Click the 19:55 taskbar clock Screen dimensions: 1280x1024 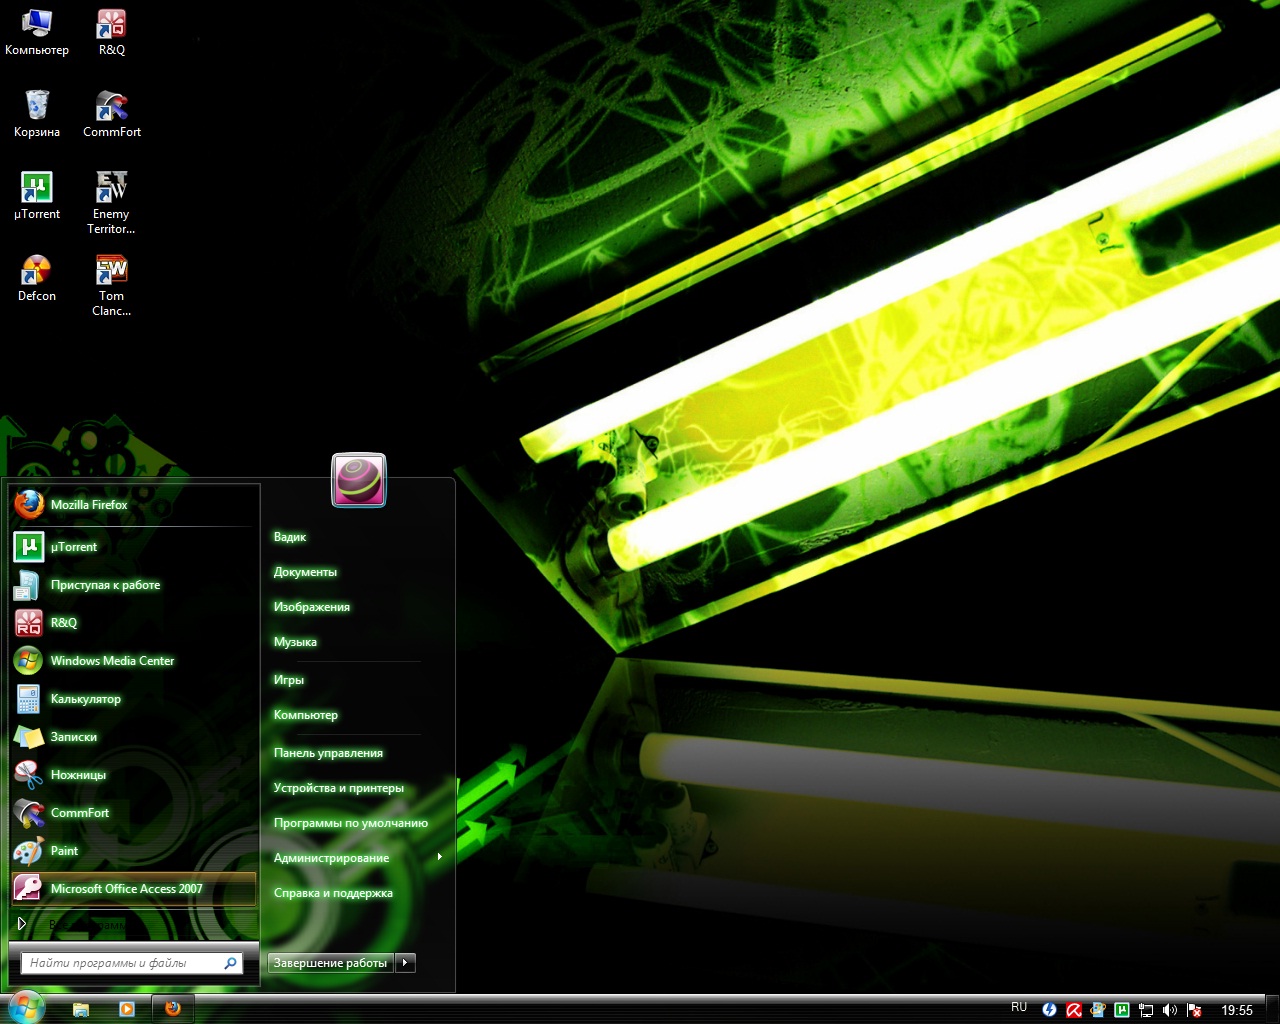1237,1010
